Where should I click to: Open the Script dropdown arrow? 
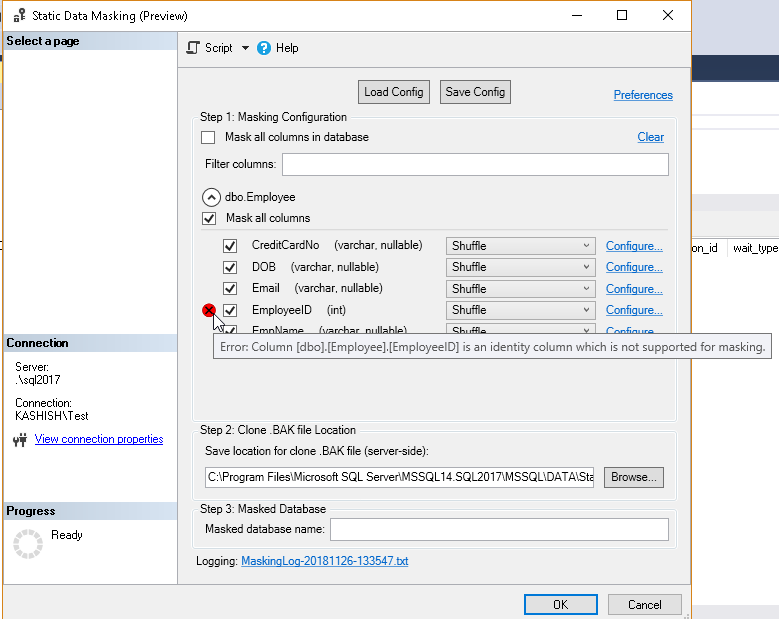[245, 48]
